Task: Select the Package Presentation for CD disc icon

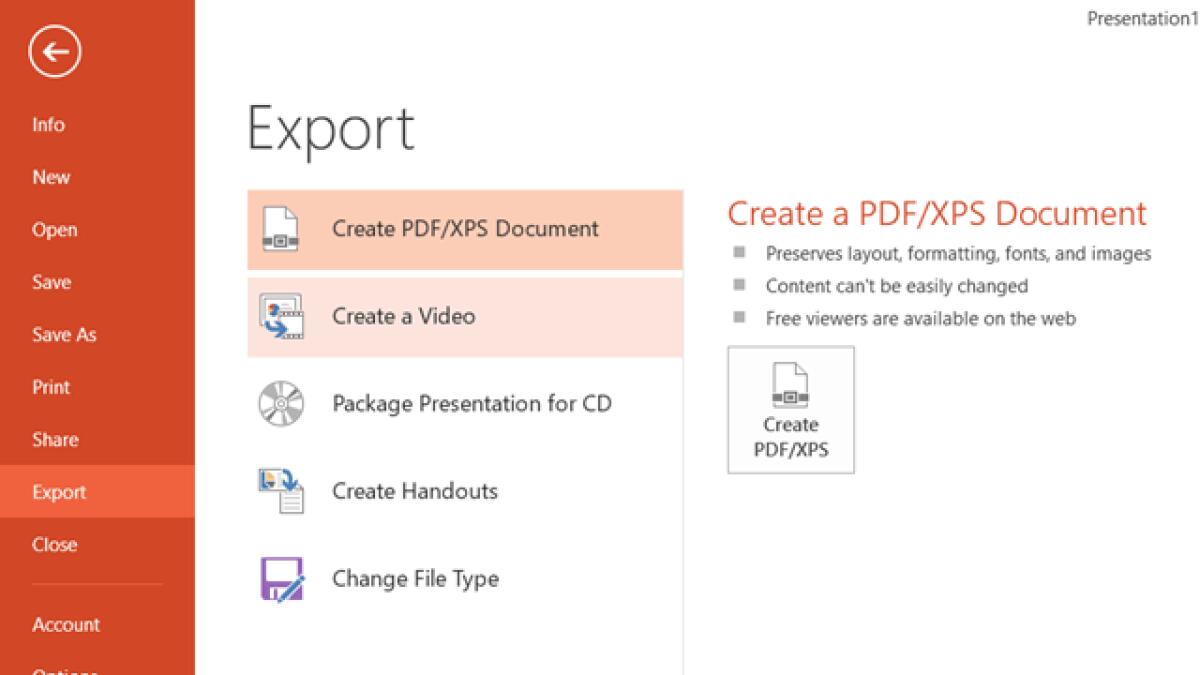Action: (x=281, y=404)
